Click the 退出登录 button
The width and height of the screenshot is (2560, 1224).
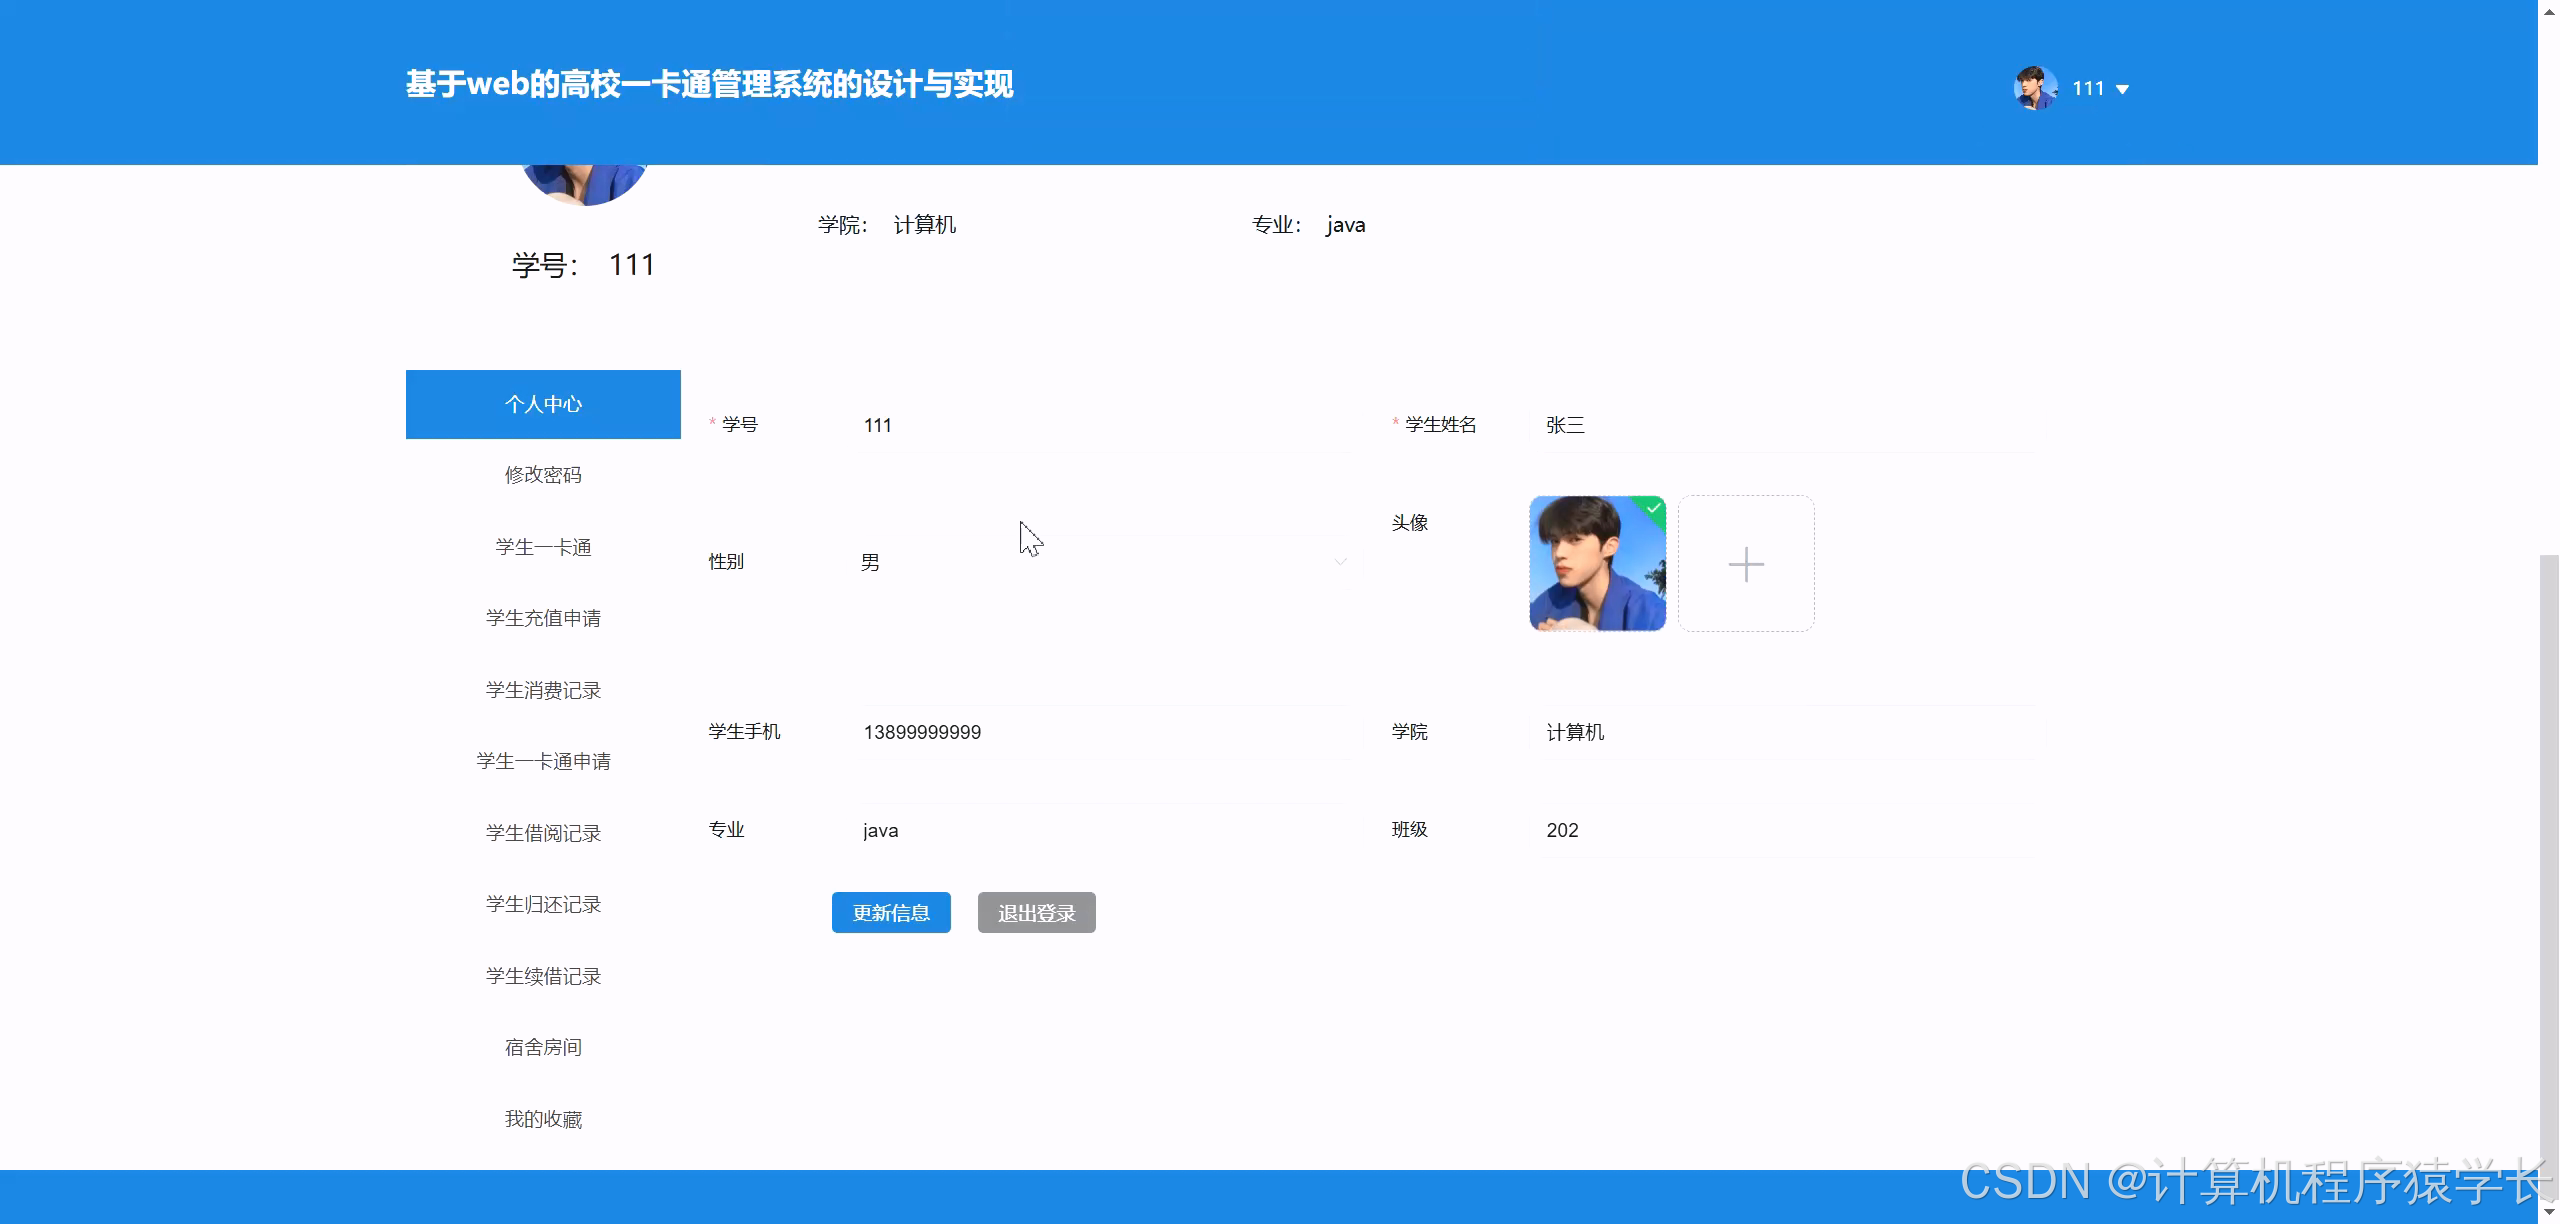[1036, 912]
